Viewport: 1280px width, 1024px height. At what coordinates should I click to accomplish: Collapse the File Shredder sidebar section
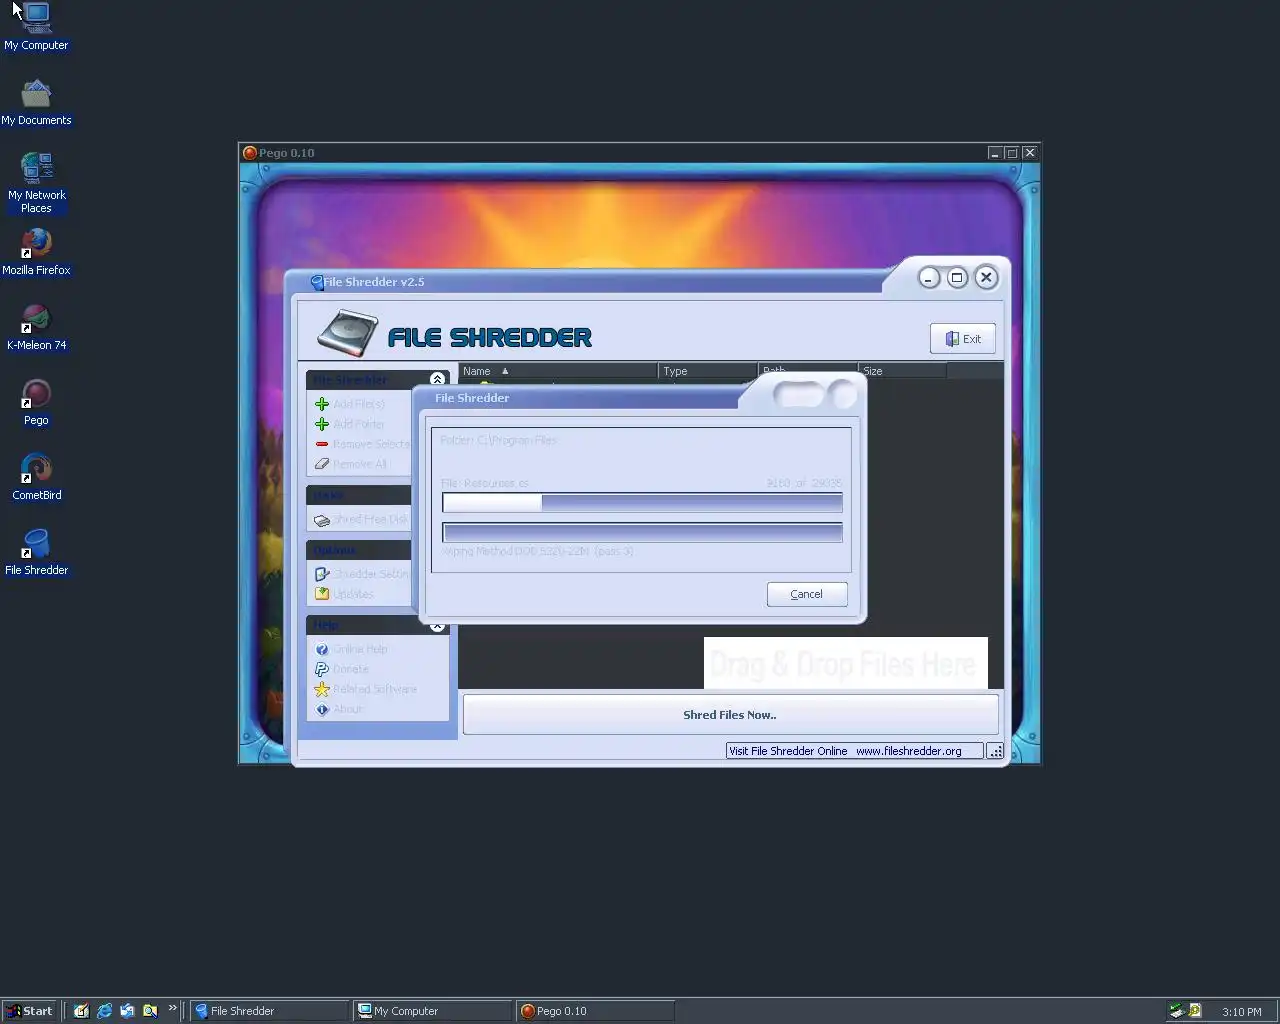(x=437, y=379)
